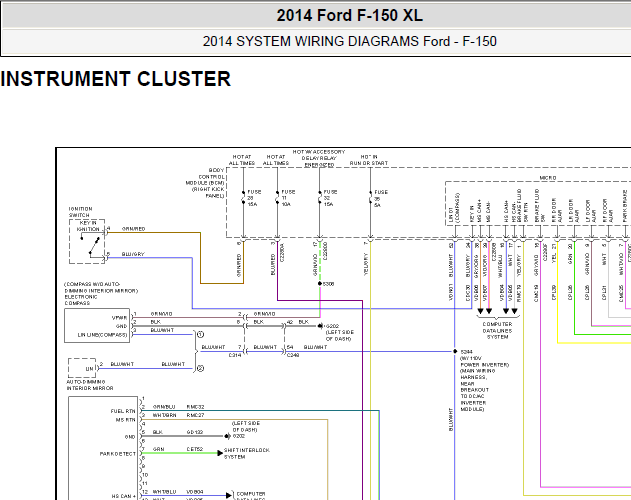Click 'FUEL RTN' pin label
The width and height of the screenshot is (631, 500).
[123, 411]
